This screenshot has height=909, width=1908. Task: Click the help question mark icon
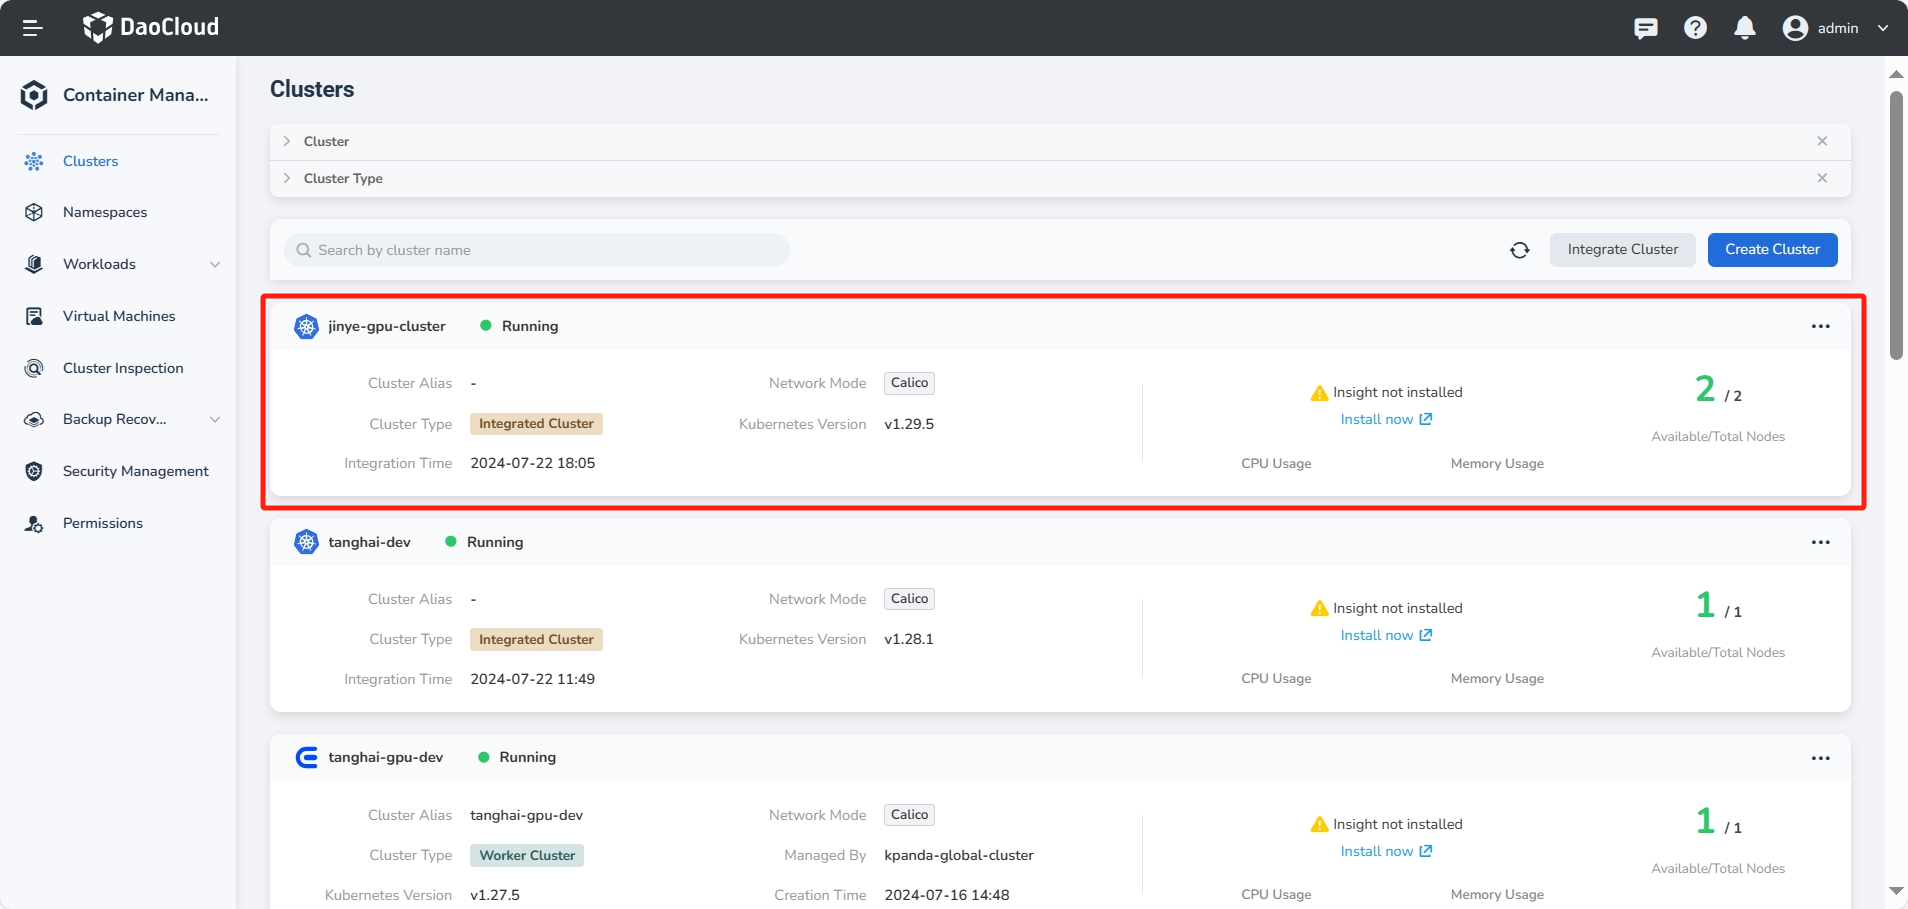(1695, 28)
